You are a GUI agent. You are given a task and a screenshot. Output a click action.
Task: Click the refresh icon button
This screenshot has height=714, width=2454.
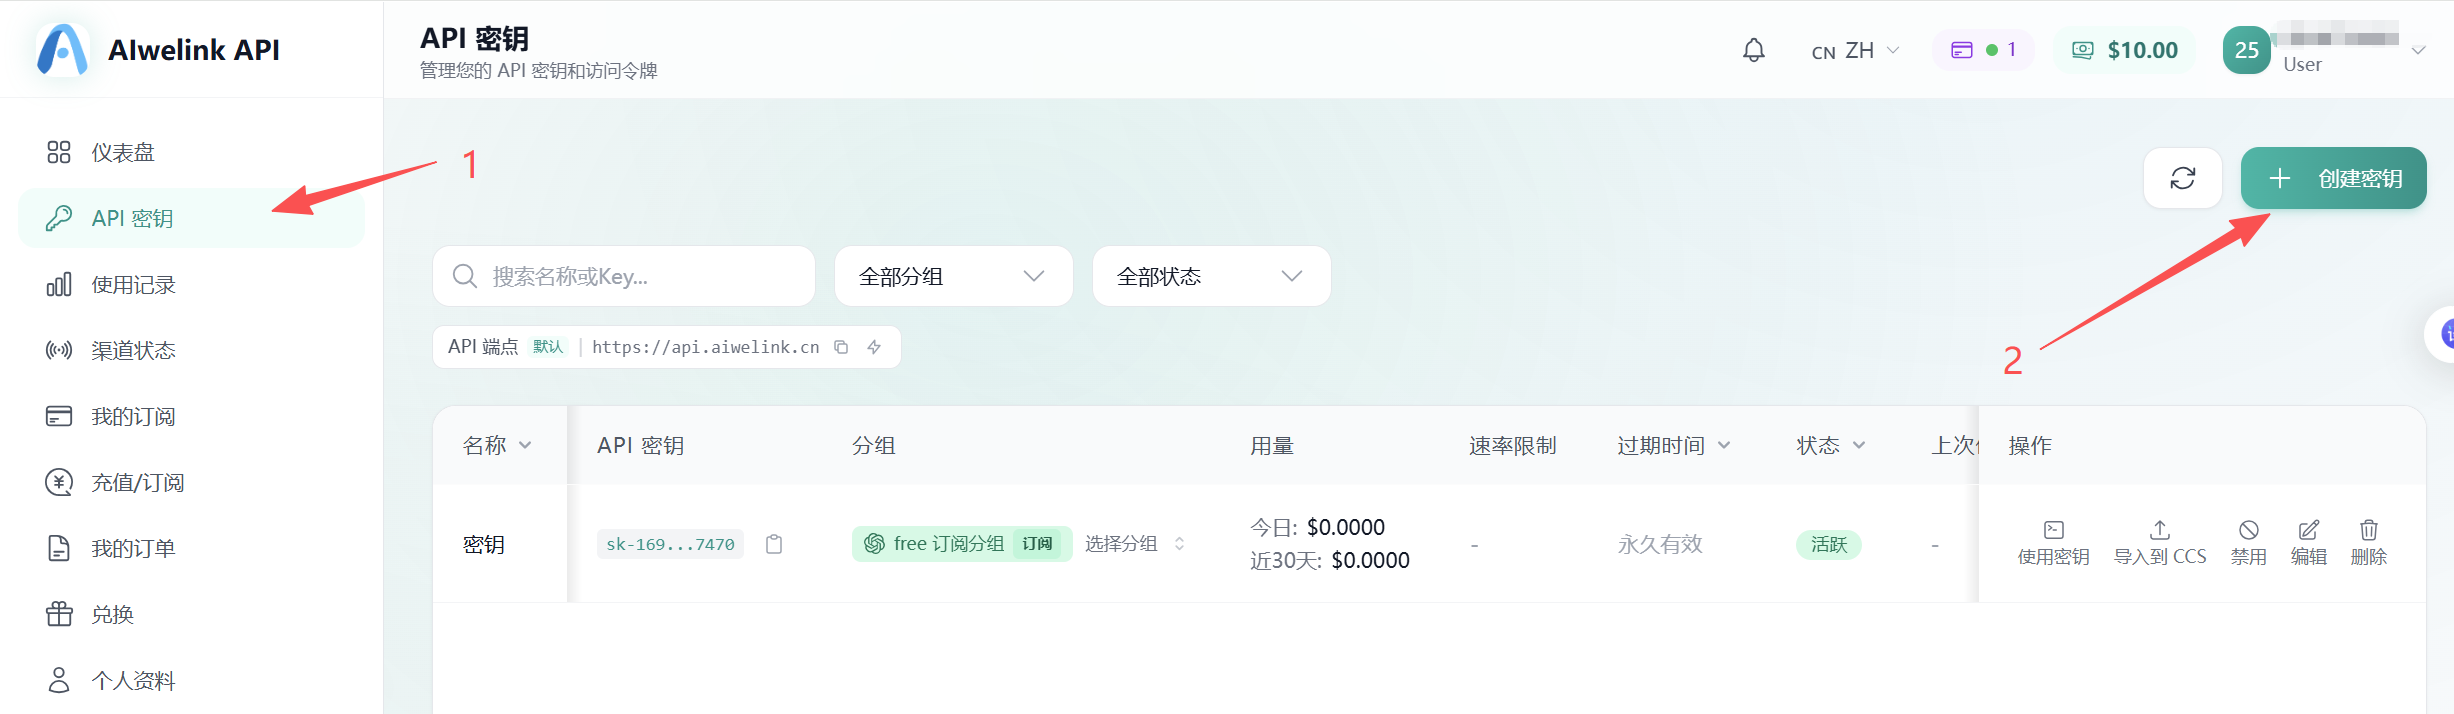(2182, 178)
